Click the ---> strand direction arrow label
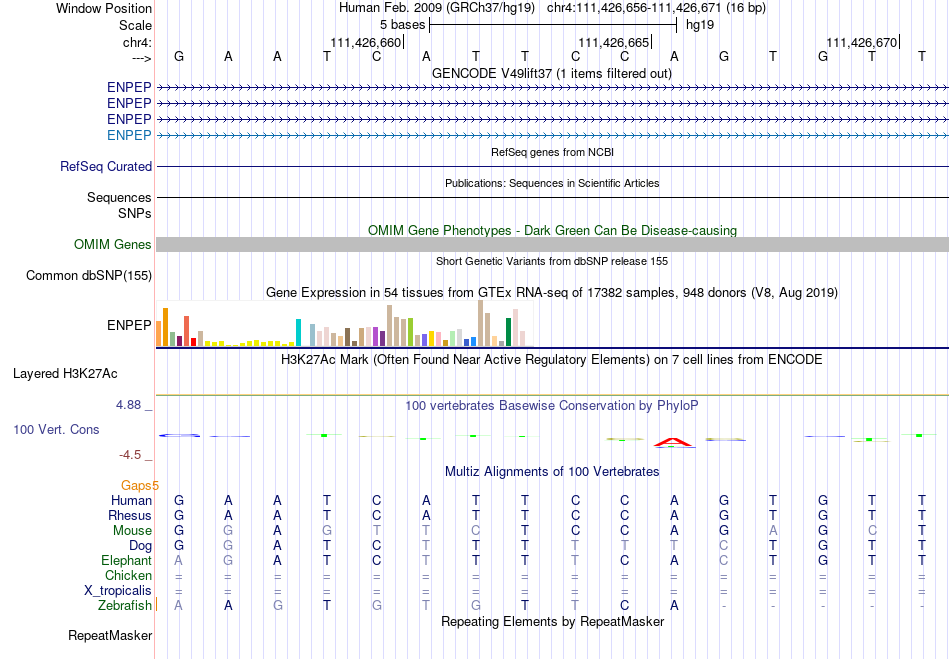Screen dimensions: 950x659 pos(141,58)
